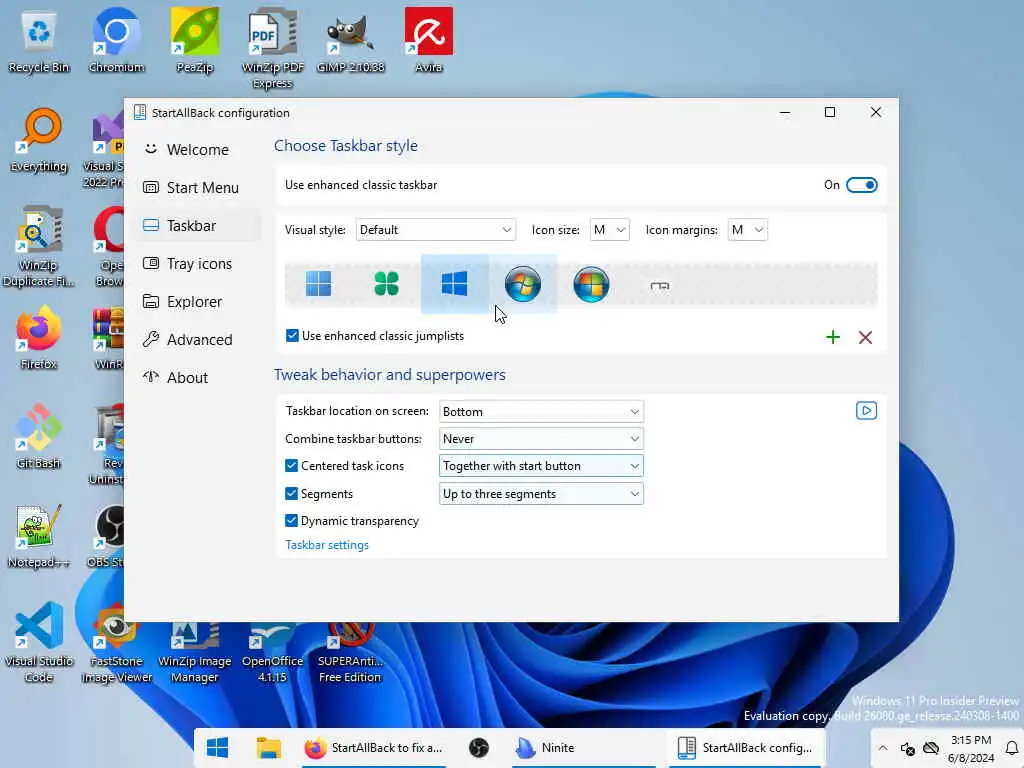Switch to Firefox StartAllBack taskbar window
This screenshot has height=768, width=1024.
(x=374, y=748)
